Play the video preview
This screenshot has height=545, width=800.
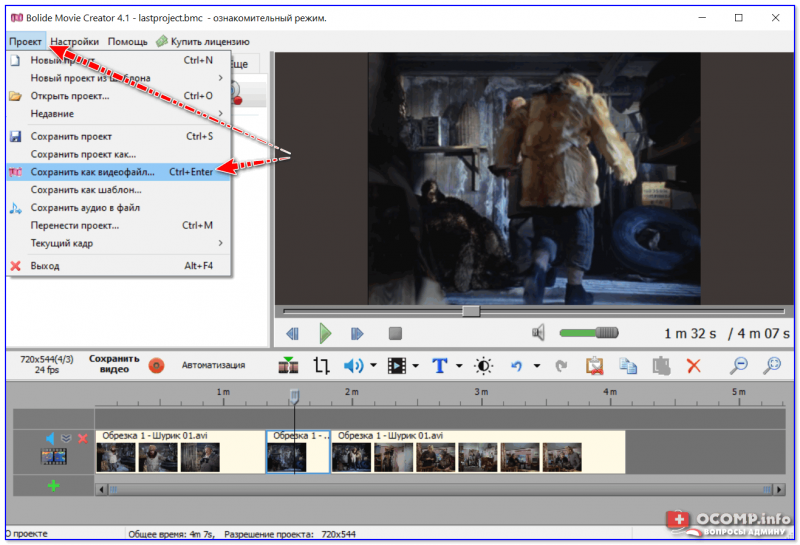coord(325,333)
